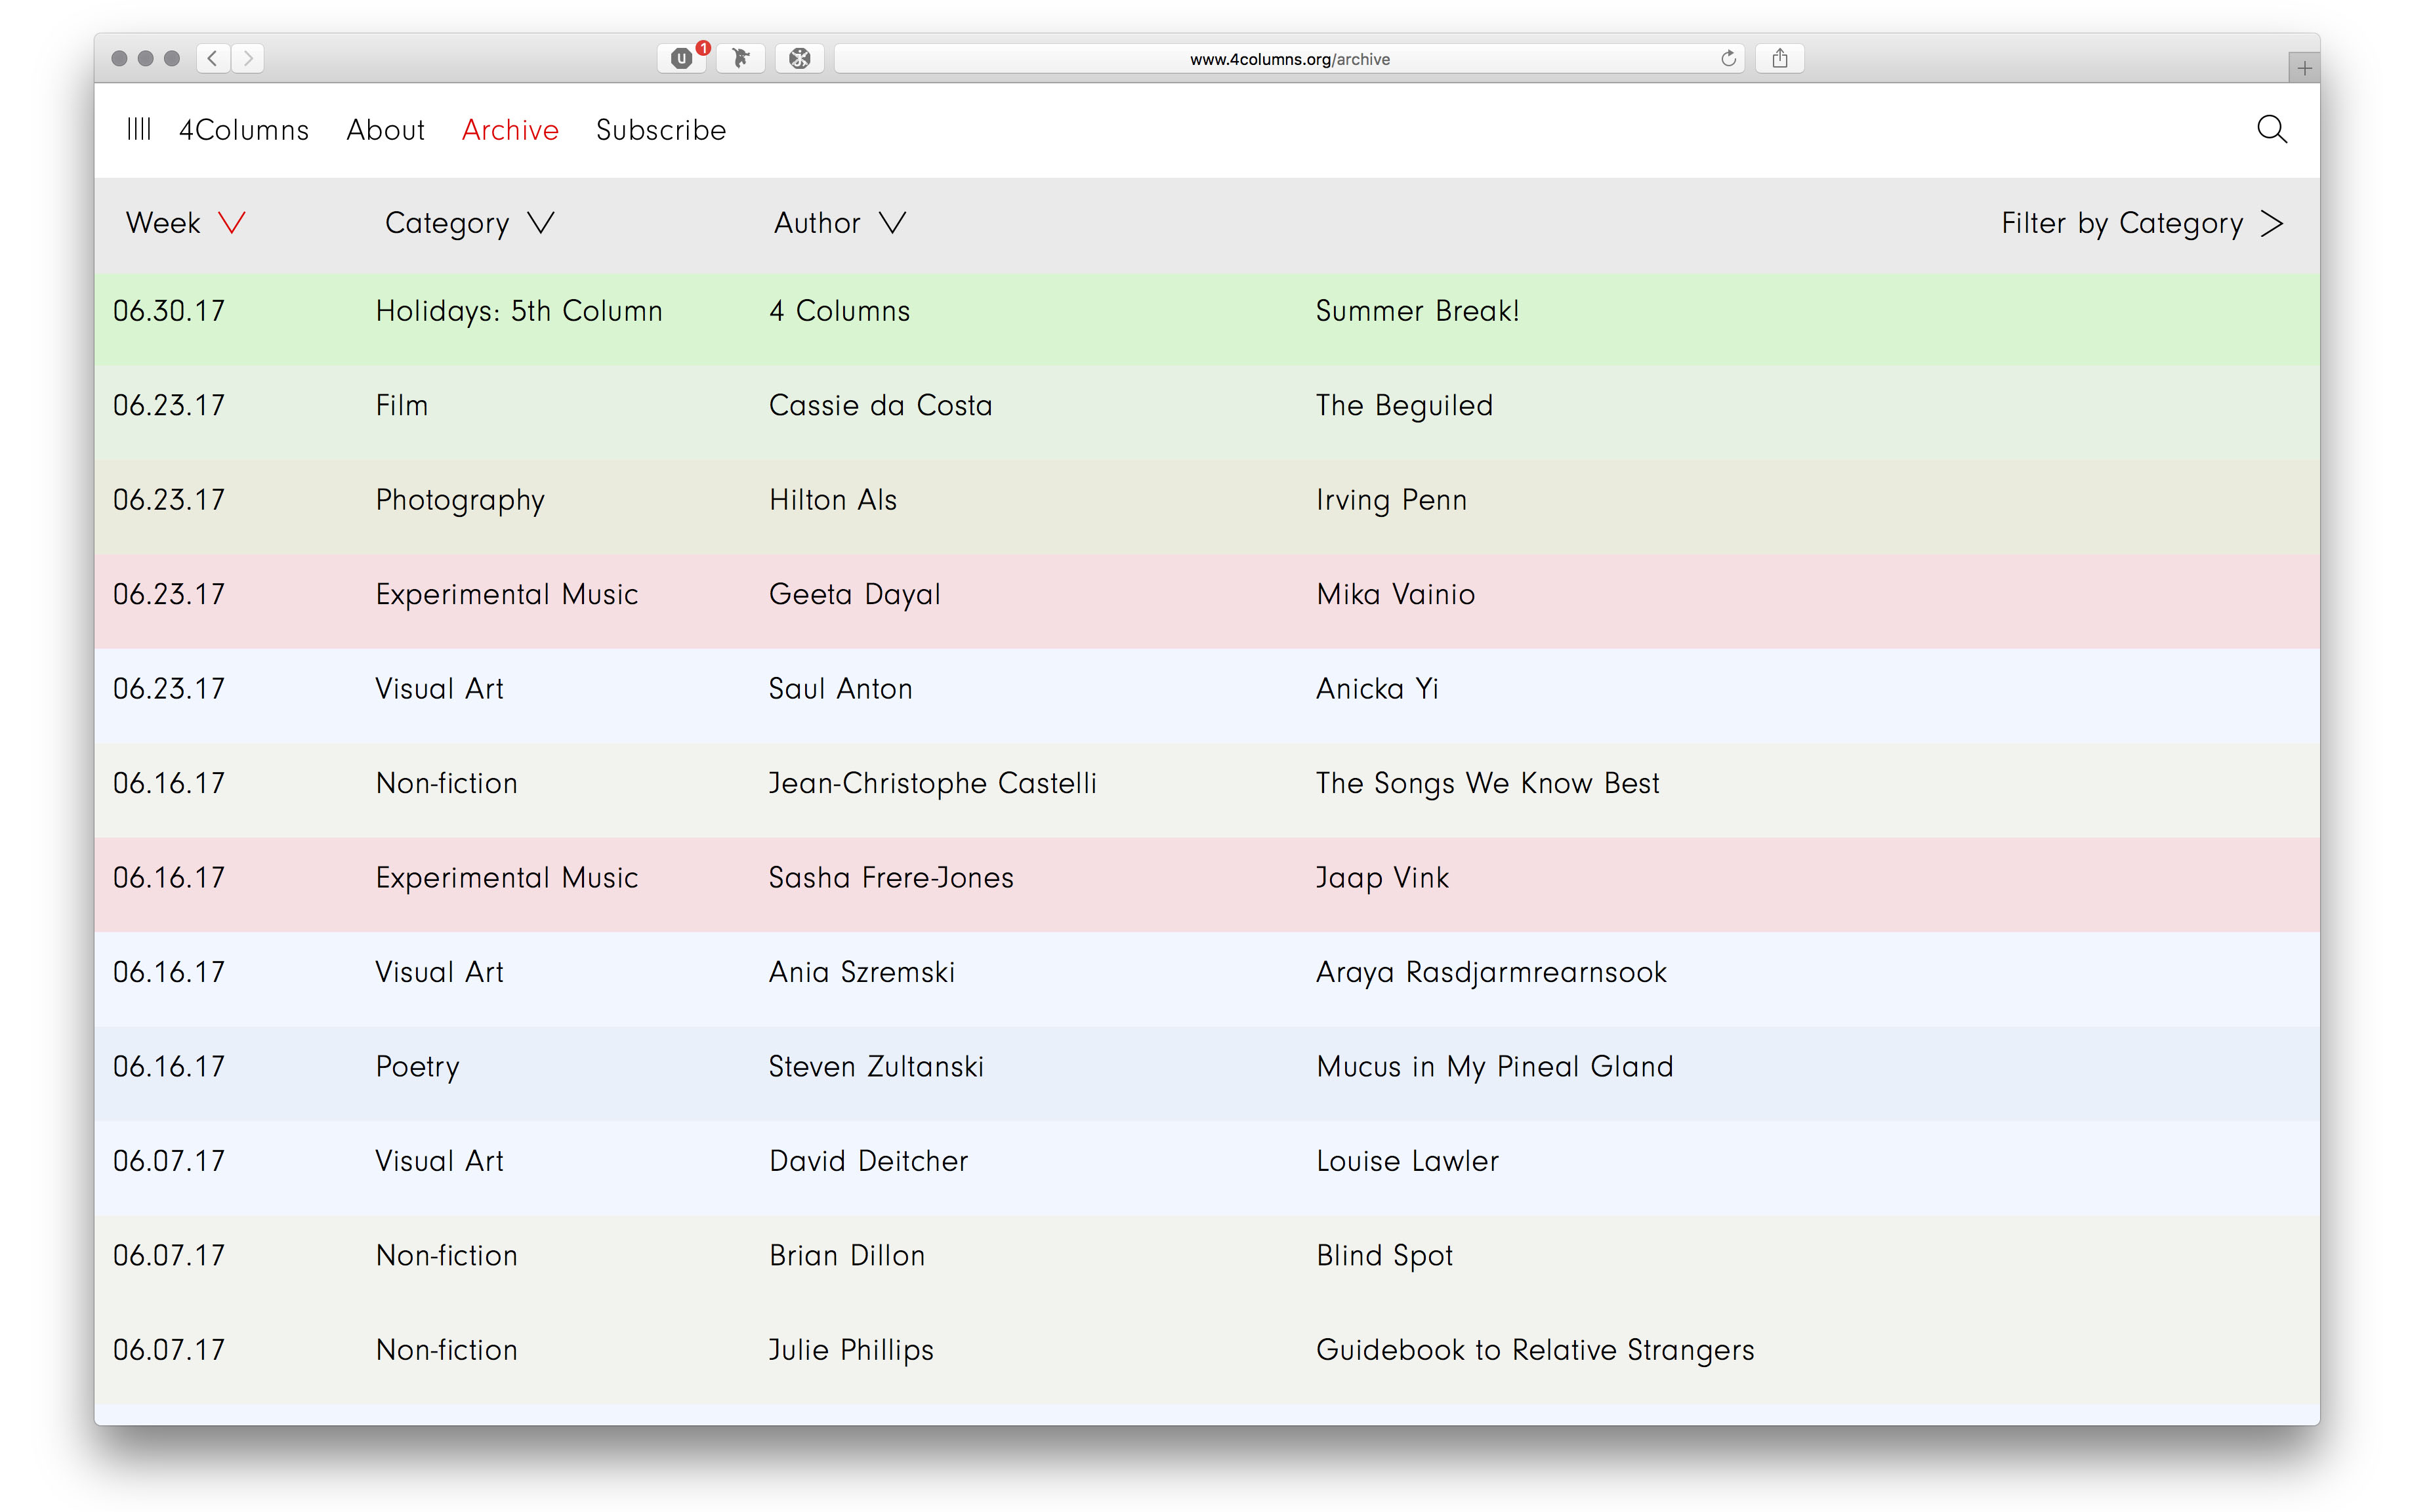Click the search magnifier icon
Image resolution: width=2410 pixels, height=1512 pixels.
tap(2271, 129)
